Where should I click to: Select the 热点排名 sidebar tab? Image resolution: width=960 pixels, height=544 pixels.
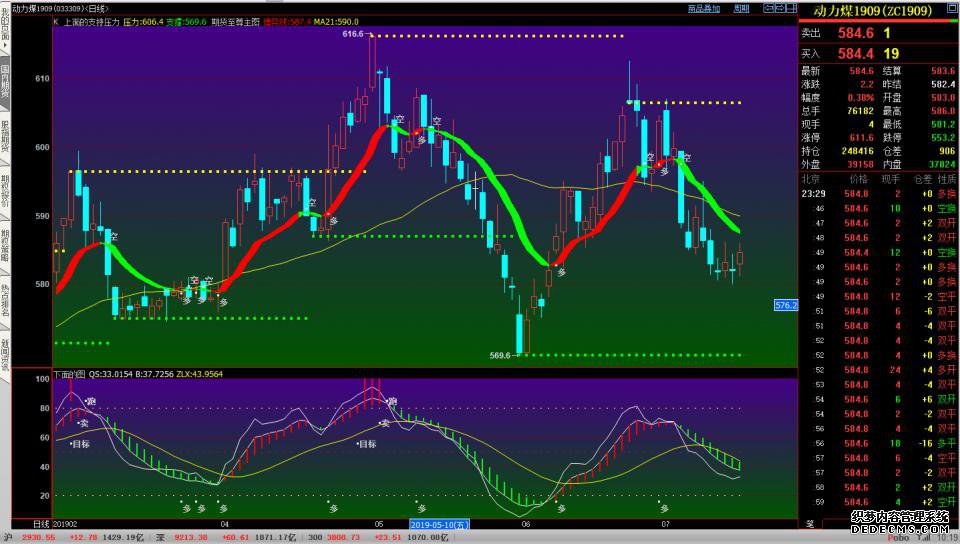5,300
